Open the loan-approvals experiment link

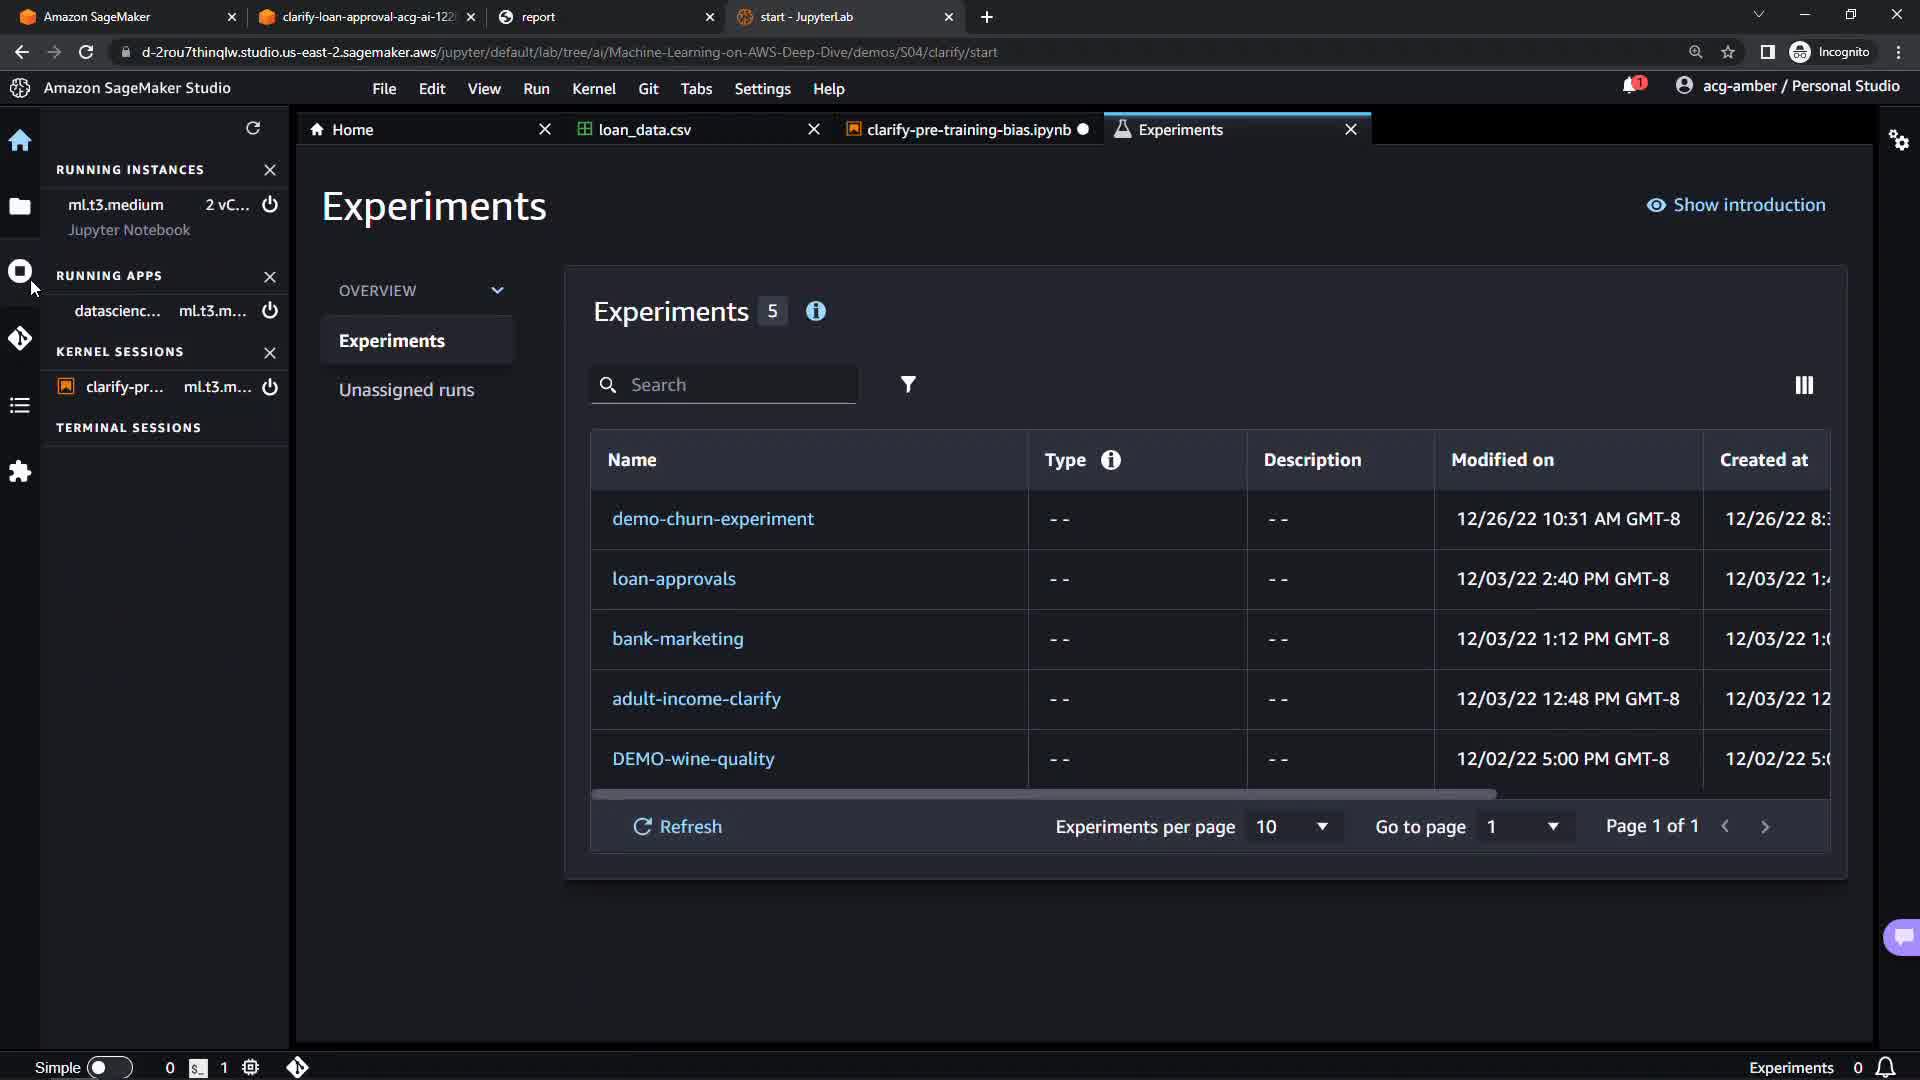click(673, 579)
